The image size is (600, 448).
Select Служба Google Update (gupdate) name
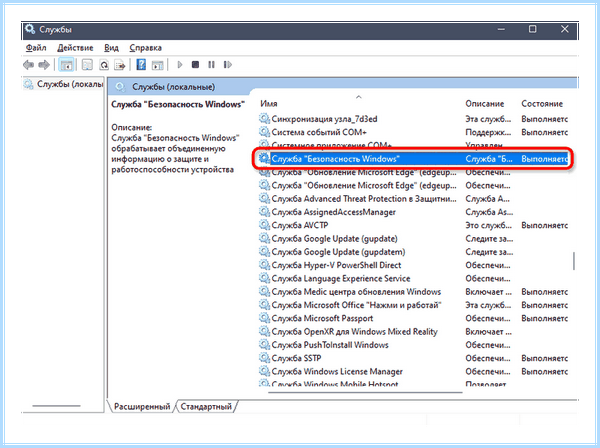pyautogui.click(x=334, y=239)
